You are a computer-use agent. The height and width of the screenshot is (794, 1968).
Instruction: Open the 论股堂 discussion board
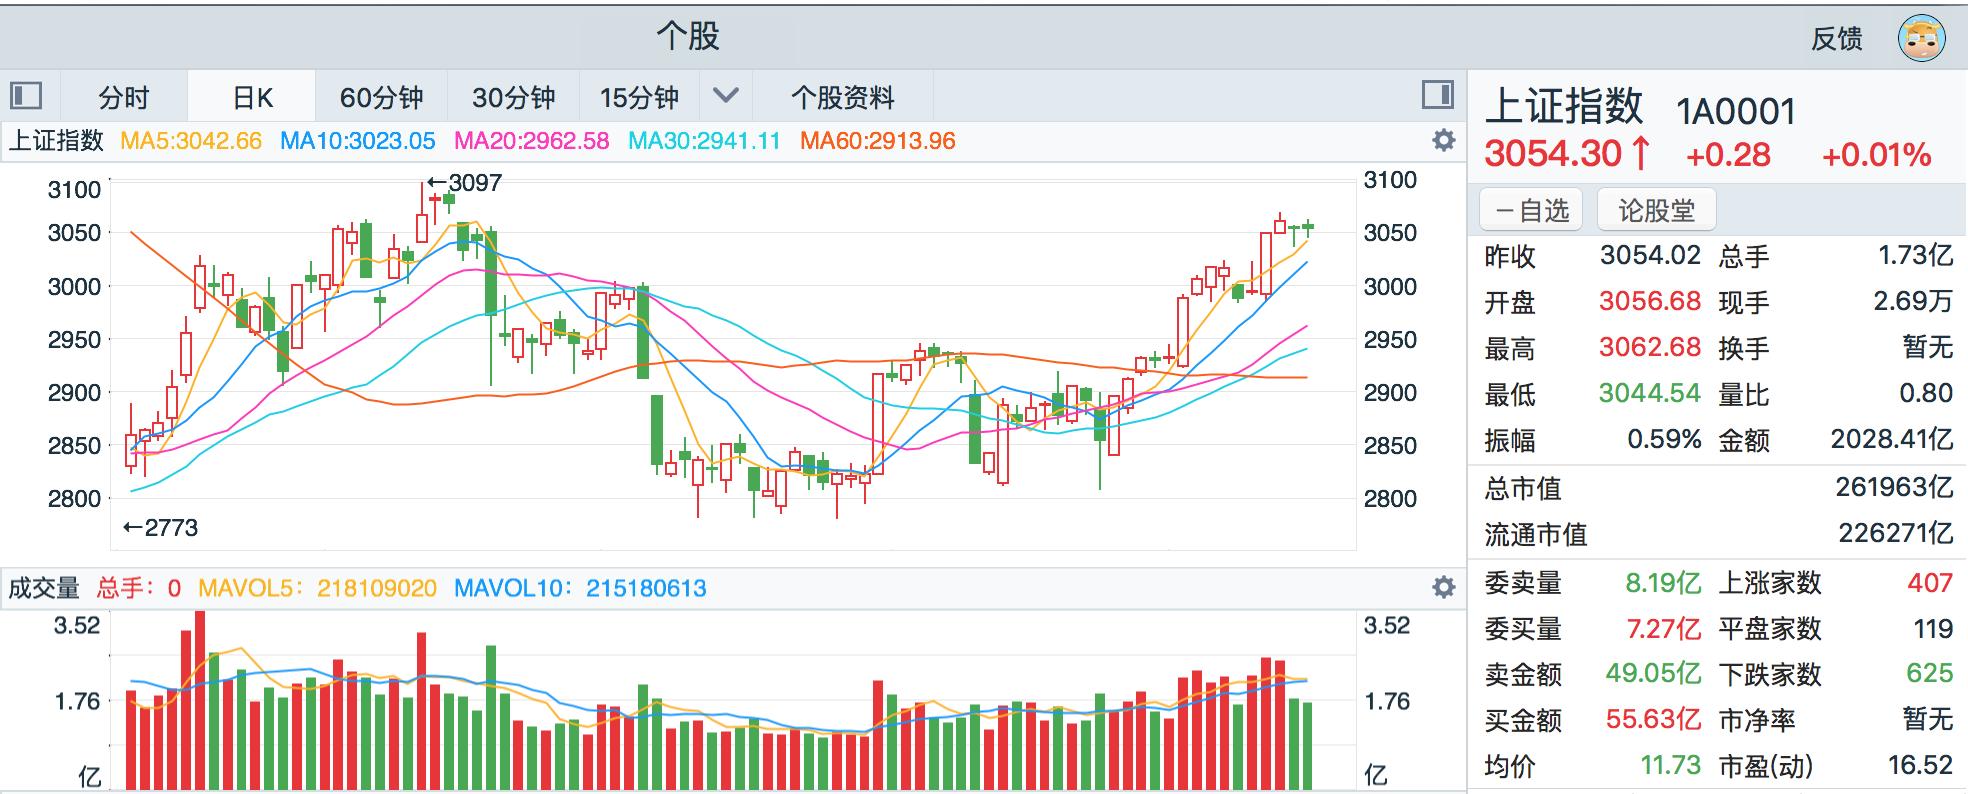pyautogui.click(x=1654, y=209)
